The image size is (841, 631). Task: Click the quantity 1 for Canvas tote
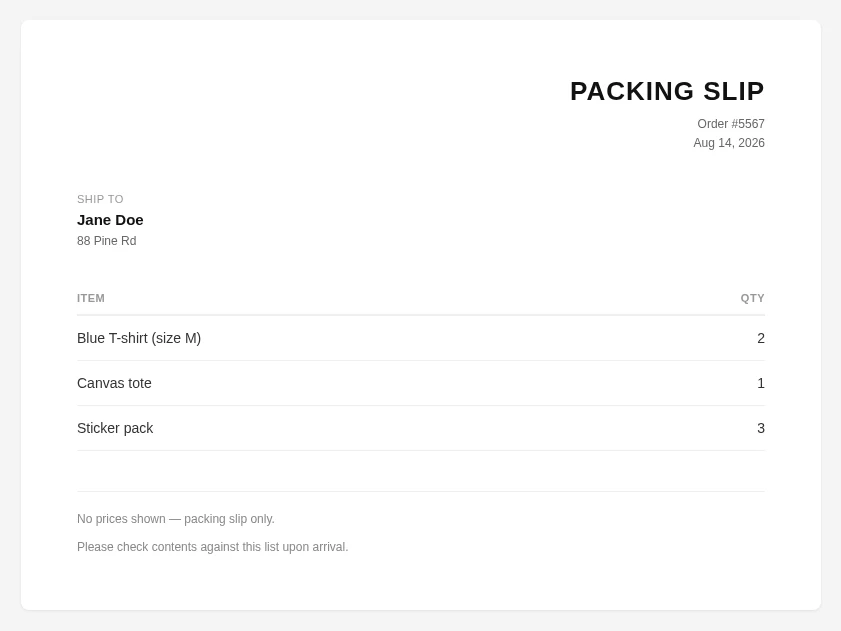click(761, 383)
